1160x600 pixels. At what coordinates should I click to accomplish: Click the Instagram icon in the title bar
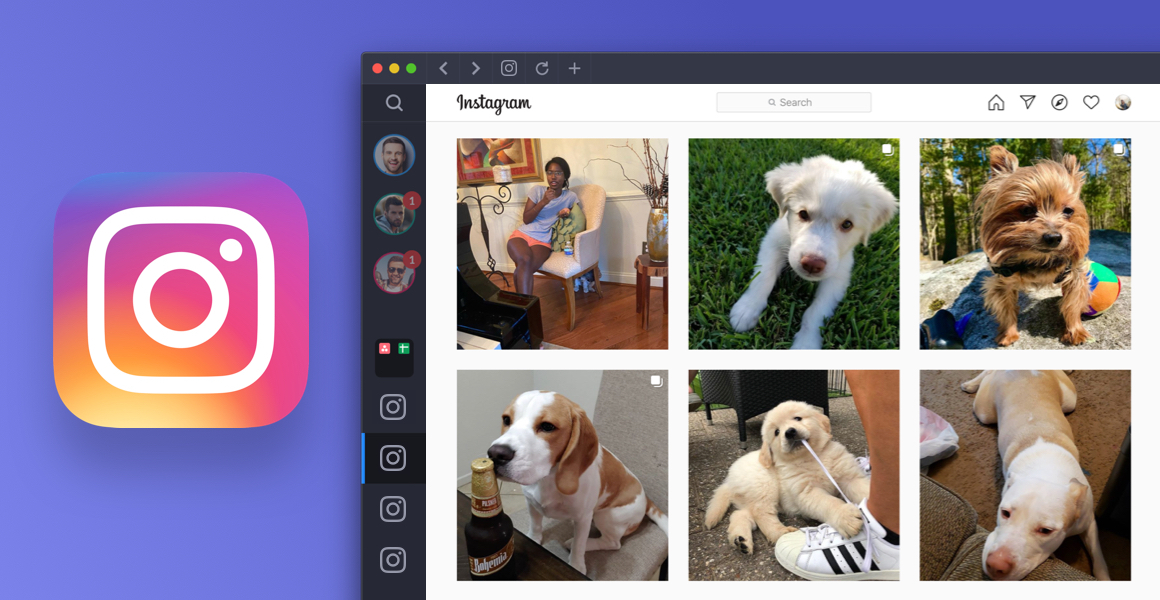coord(509,68)
